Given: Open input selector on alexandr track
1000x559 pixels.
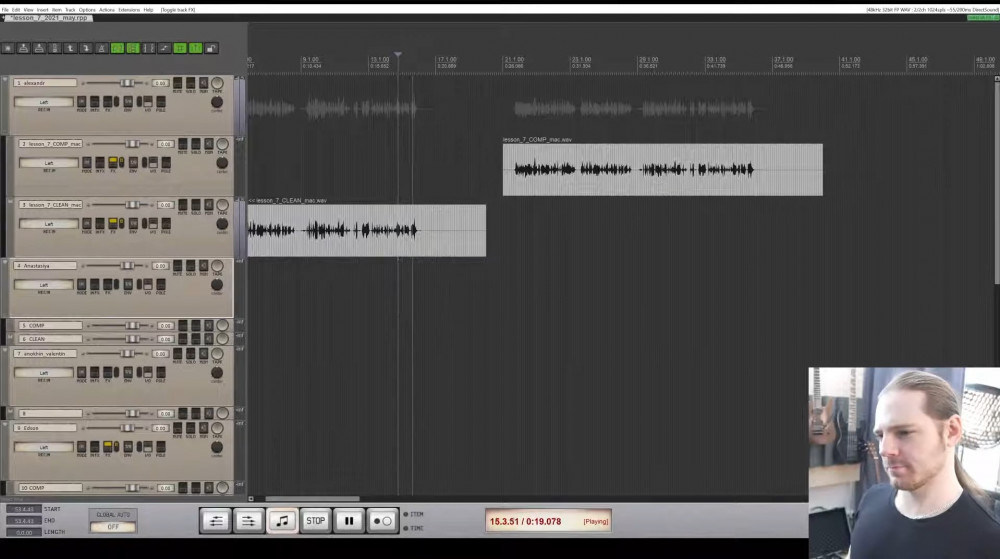Looking at the screenshot, I should coord(45,102).
